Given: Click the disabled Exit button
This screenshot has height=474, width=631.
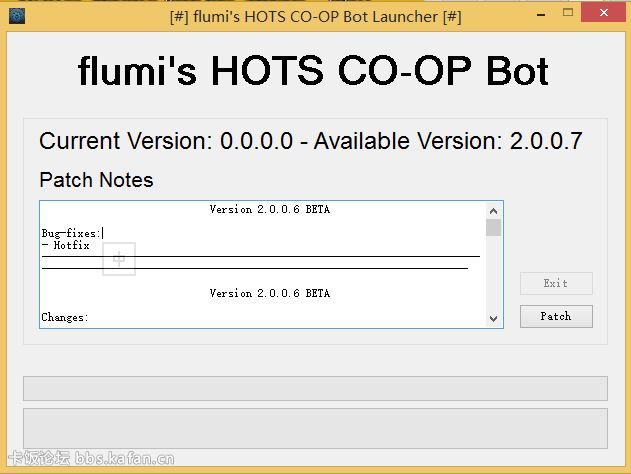Looking at the screenshot, I should (x=556, y=283).
